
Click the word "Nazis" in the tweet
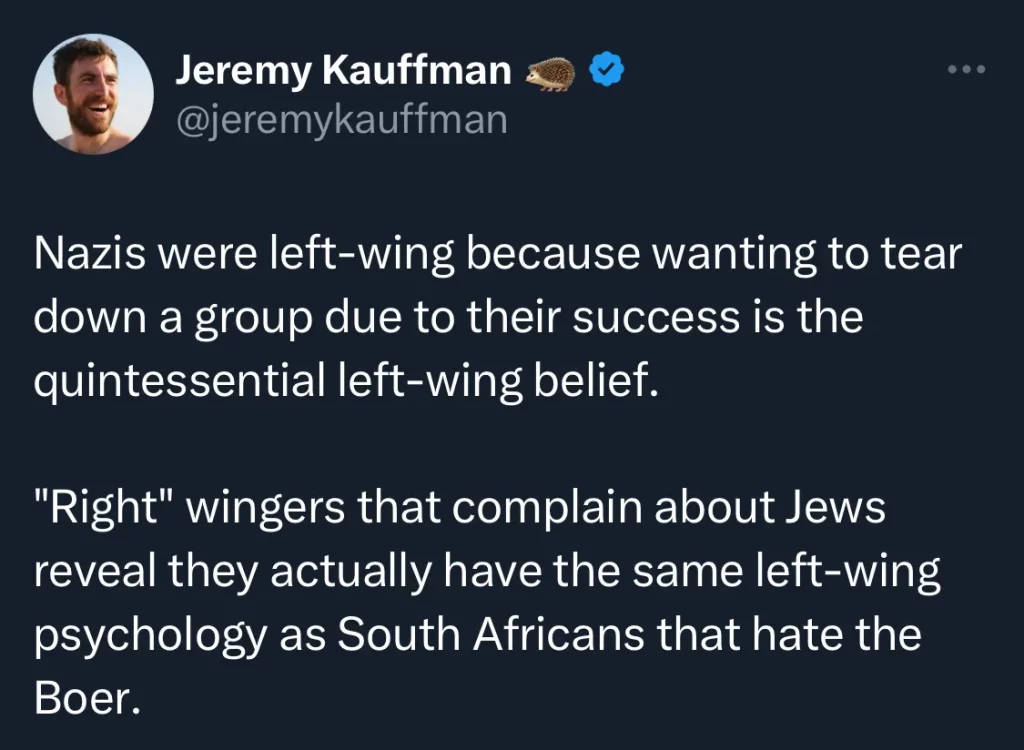point(89,253)
